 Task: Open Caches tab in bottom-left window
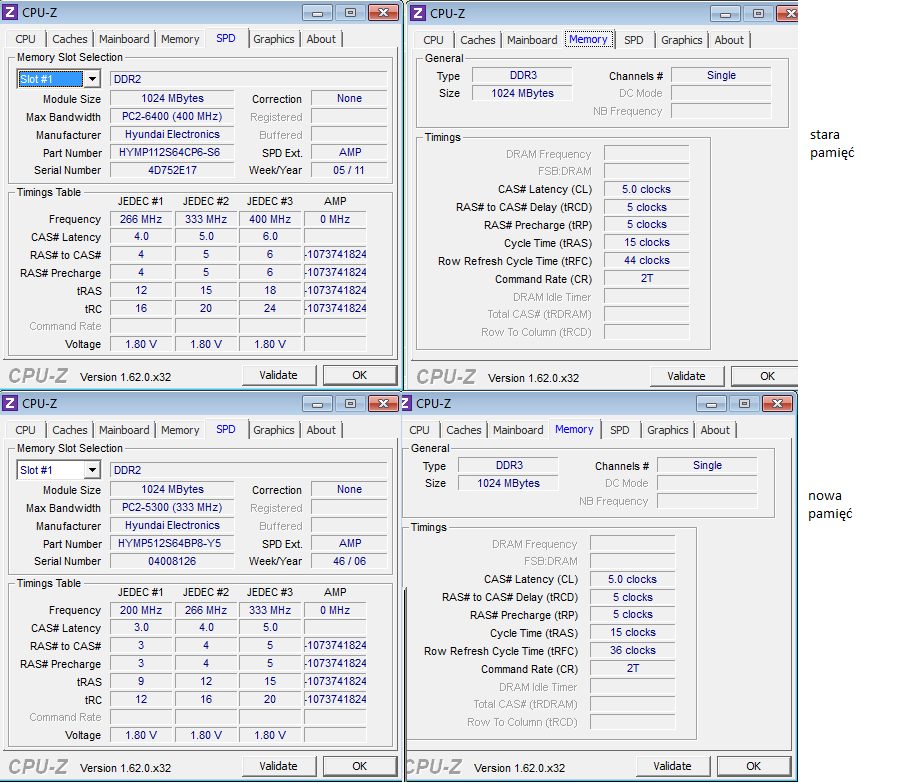point(70,430)
